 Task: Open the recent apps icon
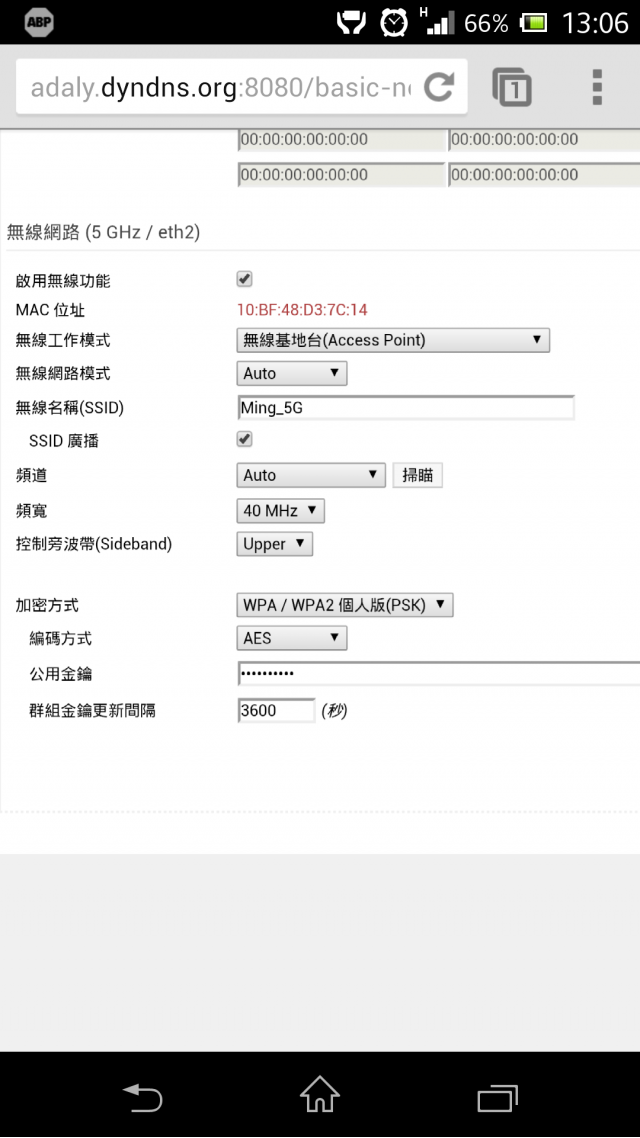pos(497,1097)
